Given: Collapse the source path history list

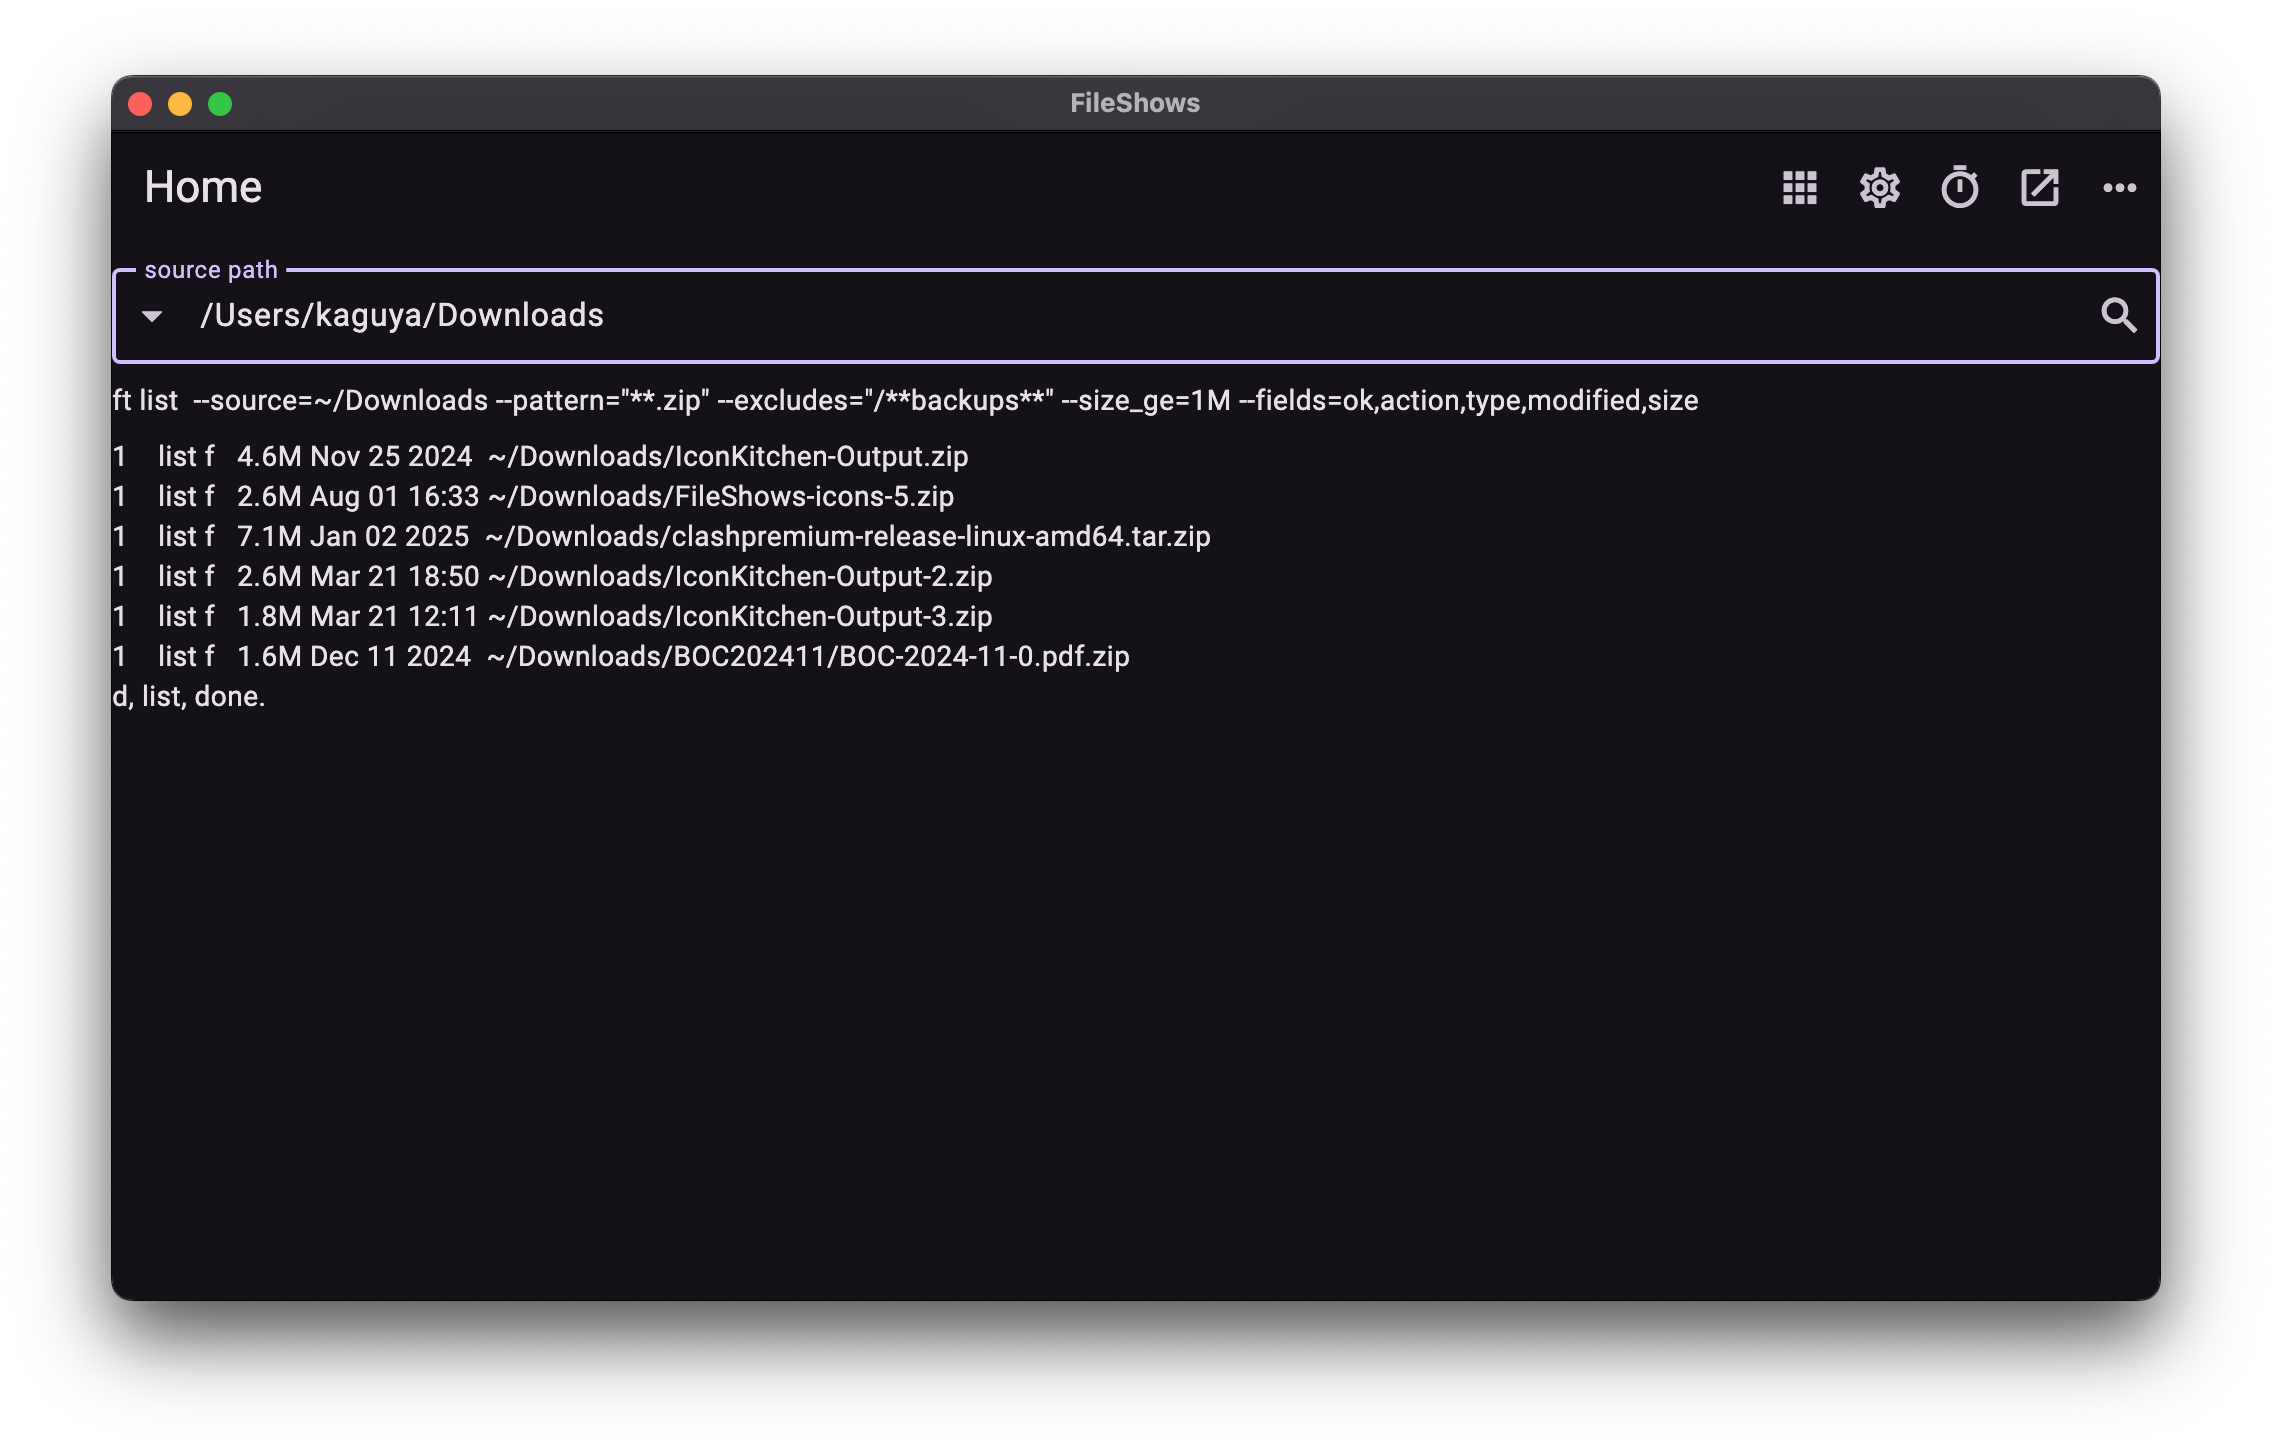Looking at the screenshot, I should (x=152, y=315).
